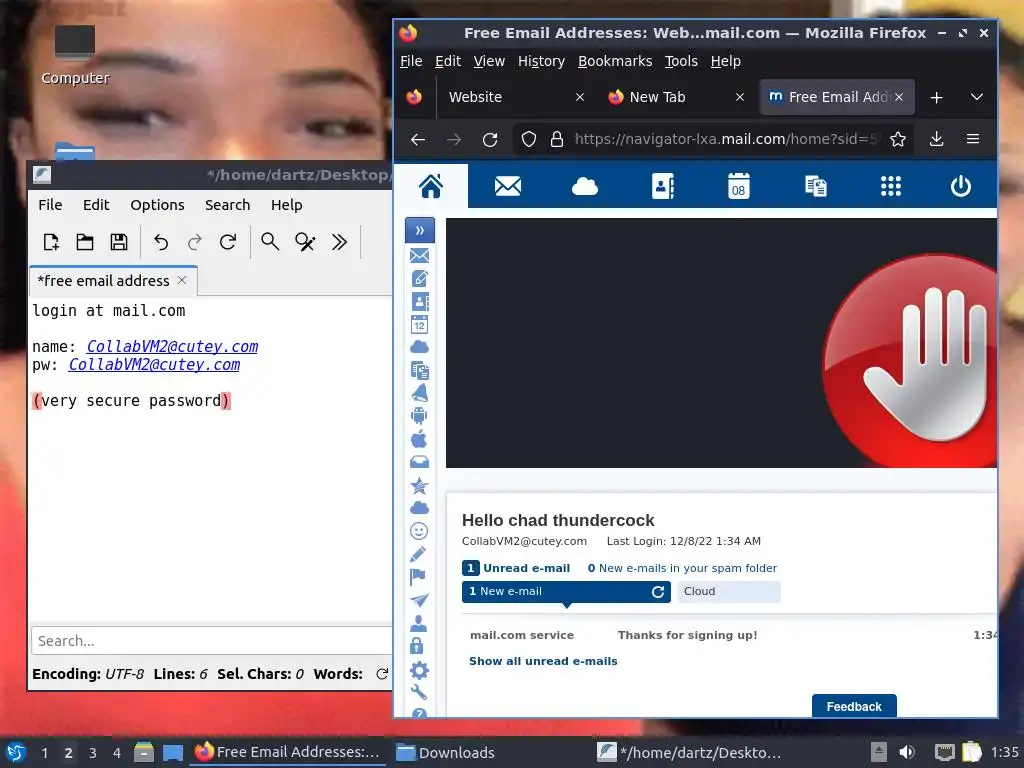The height and width of the screenshot is (768, 1024).
Task: Open Firefox History menu
Action: pyautogui.click(x=541, y=61)
